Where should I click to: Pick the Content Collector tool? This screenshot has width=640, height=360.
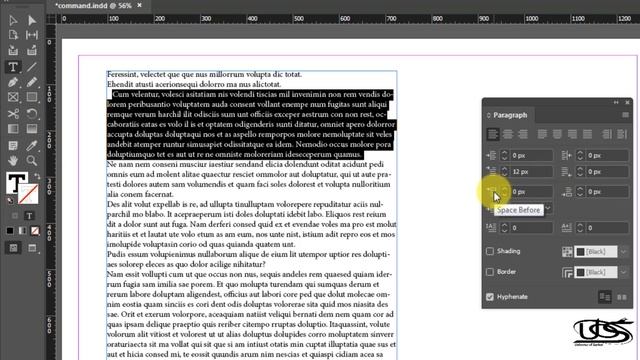(x=13, y=51)
